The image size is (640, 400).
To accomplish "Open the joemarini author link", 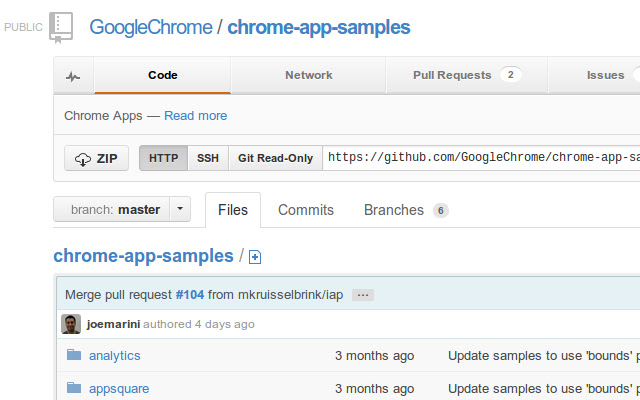I will coord(113,324).
